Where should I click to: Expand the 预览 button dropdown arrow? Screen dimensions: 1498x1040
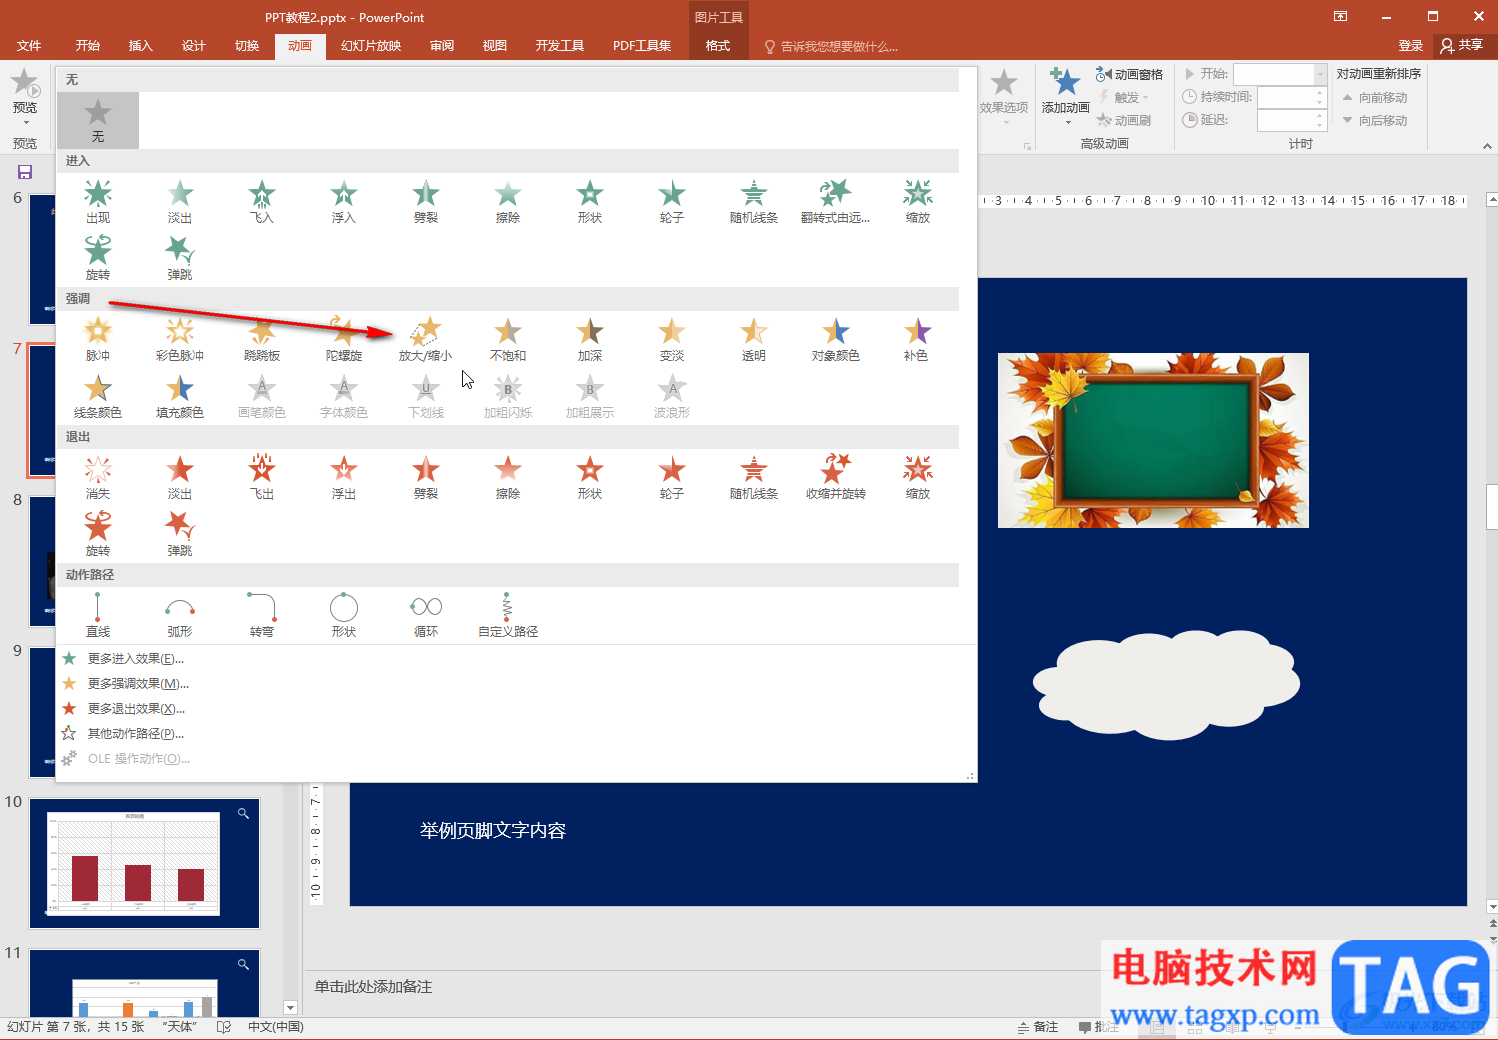click(25, 121)
